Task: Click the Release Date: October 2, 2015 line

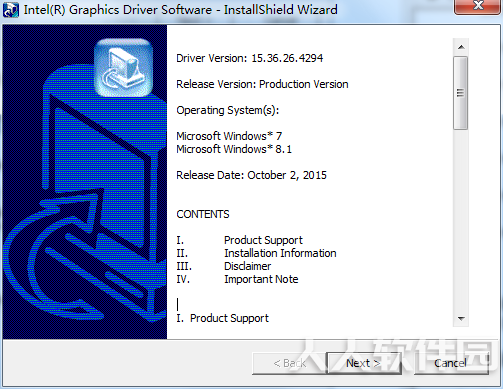Action: click(251, 175)
